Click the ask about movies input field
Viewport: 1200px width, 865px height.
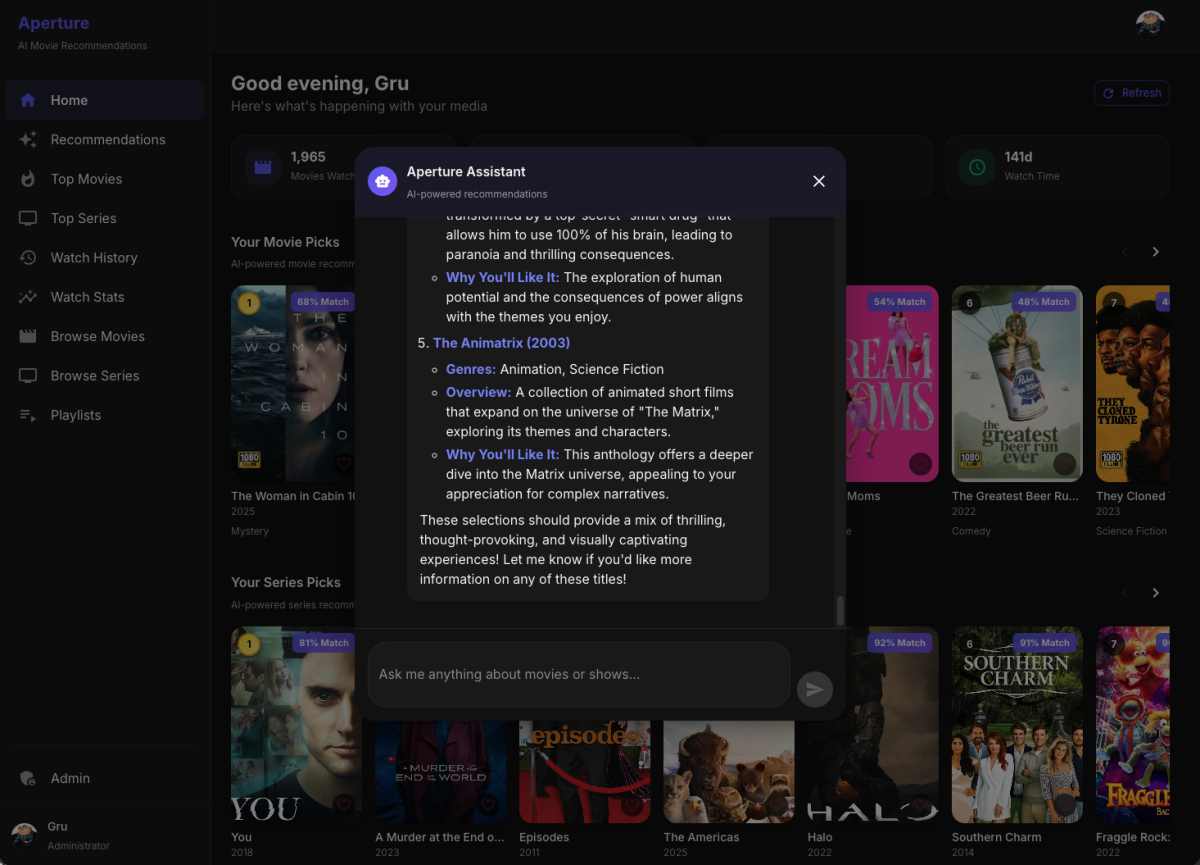578,674
